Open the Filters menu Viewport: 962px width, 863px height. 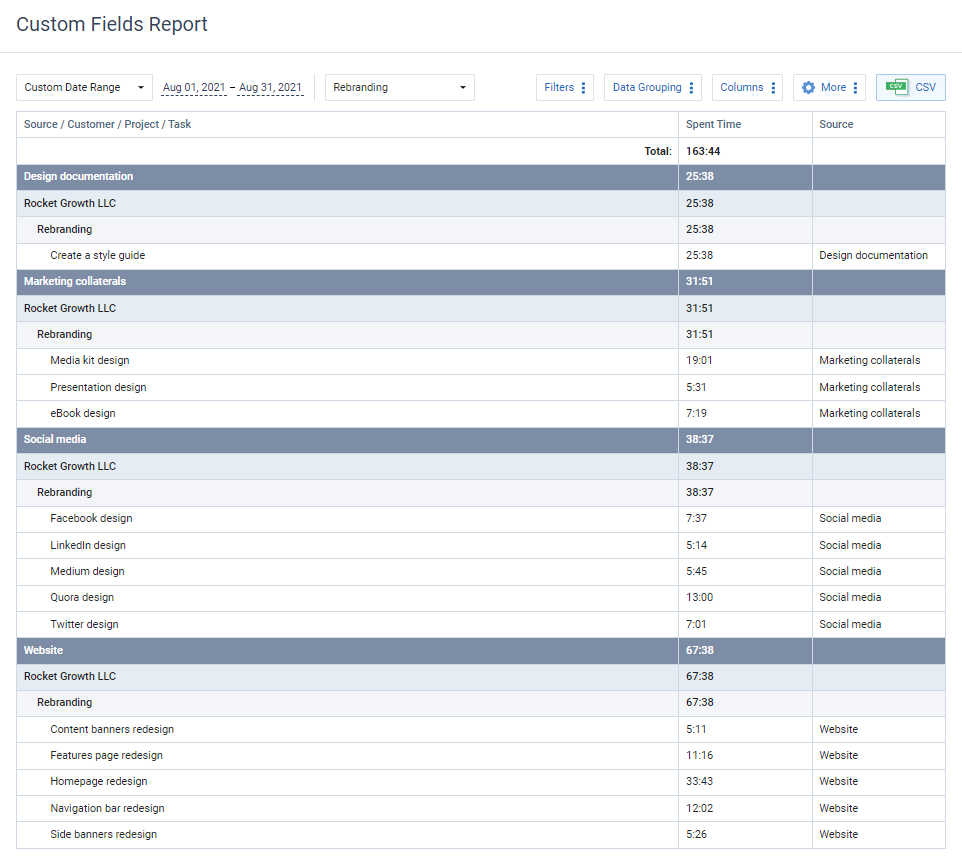click(x=564, y=88)
